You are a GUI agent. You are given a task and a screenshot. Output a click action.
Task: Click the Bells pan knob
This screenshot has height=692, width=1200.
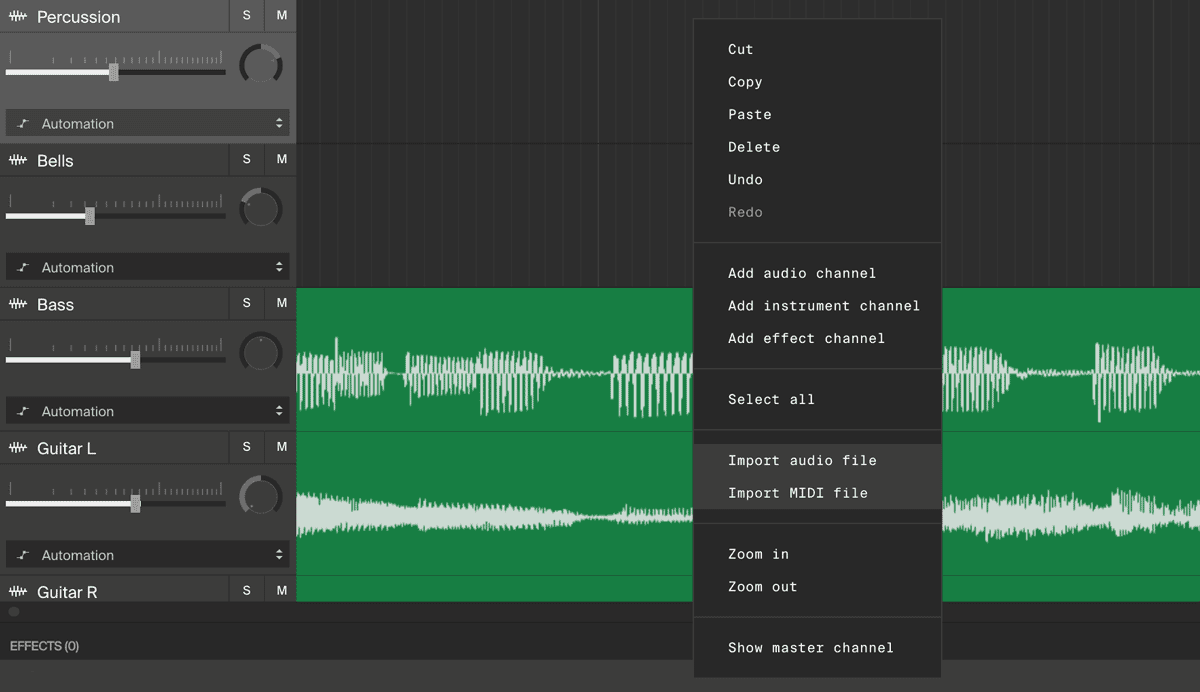pos(261,209)
